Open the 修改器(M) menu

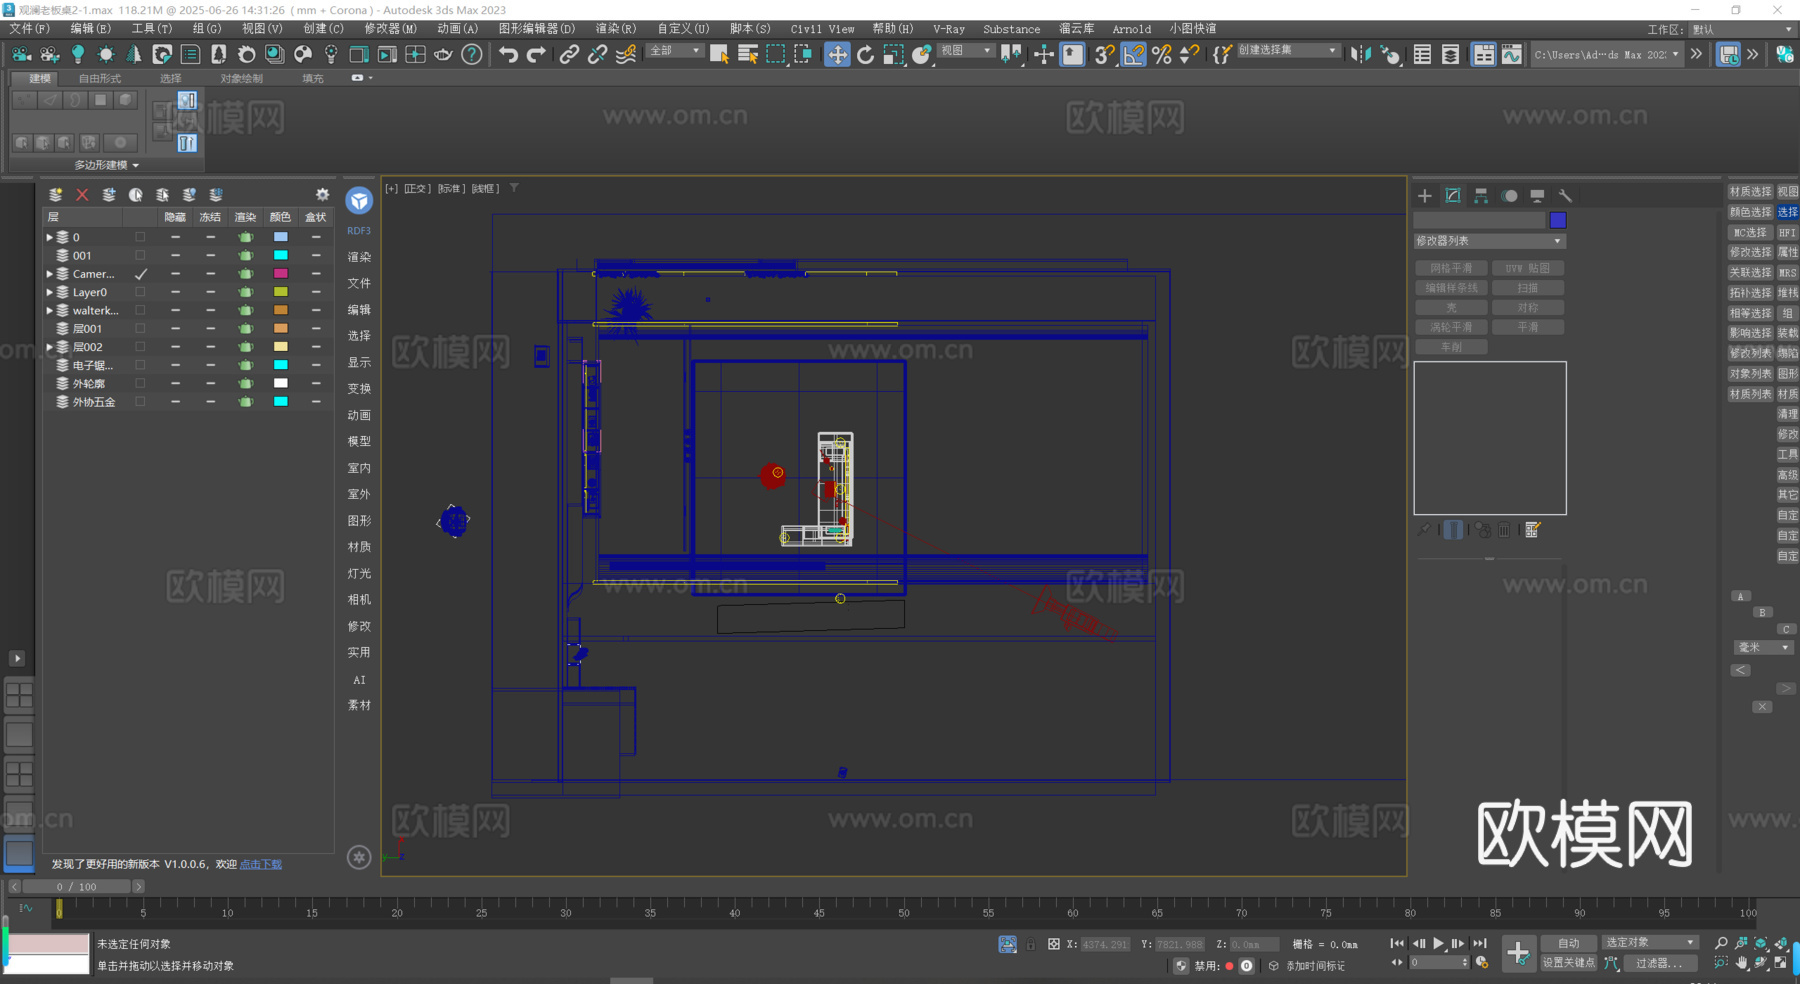390,28
